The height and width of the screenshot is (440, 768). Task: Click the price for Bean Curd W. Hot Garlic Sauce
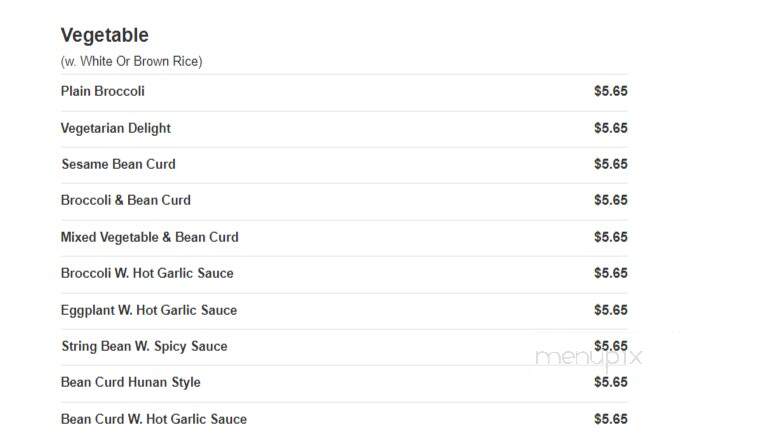611,419
